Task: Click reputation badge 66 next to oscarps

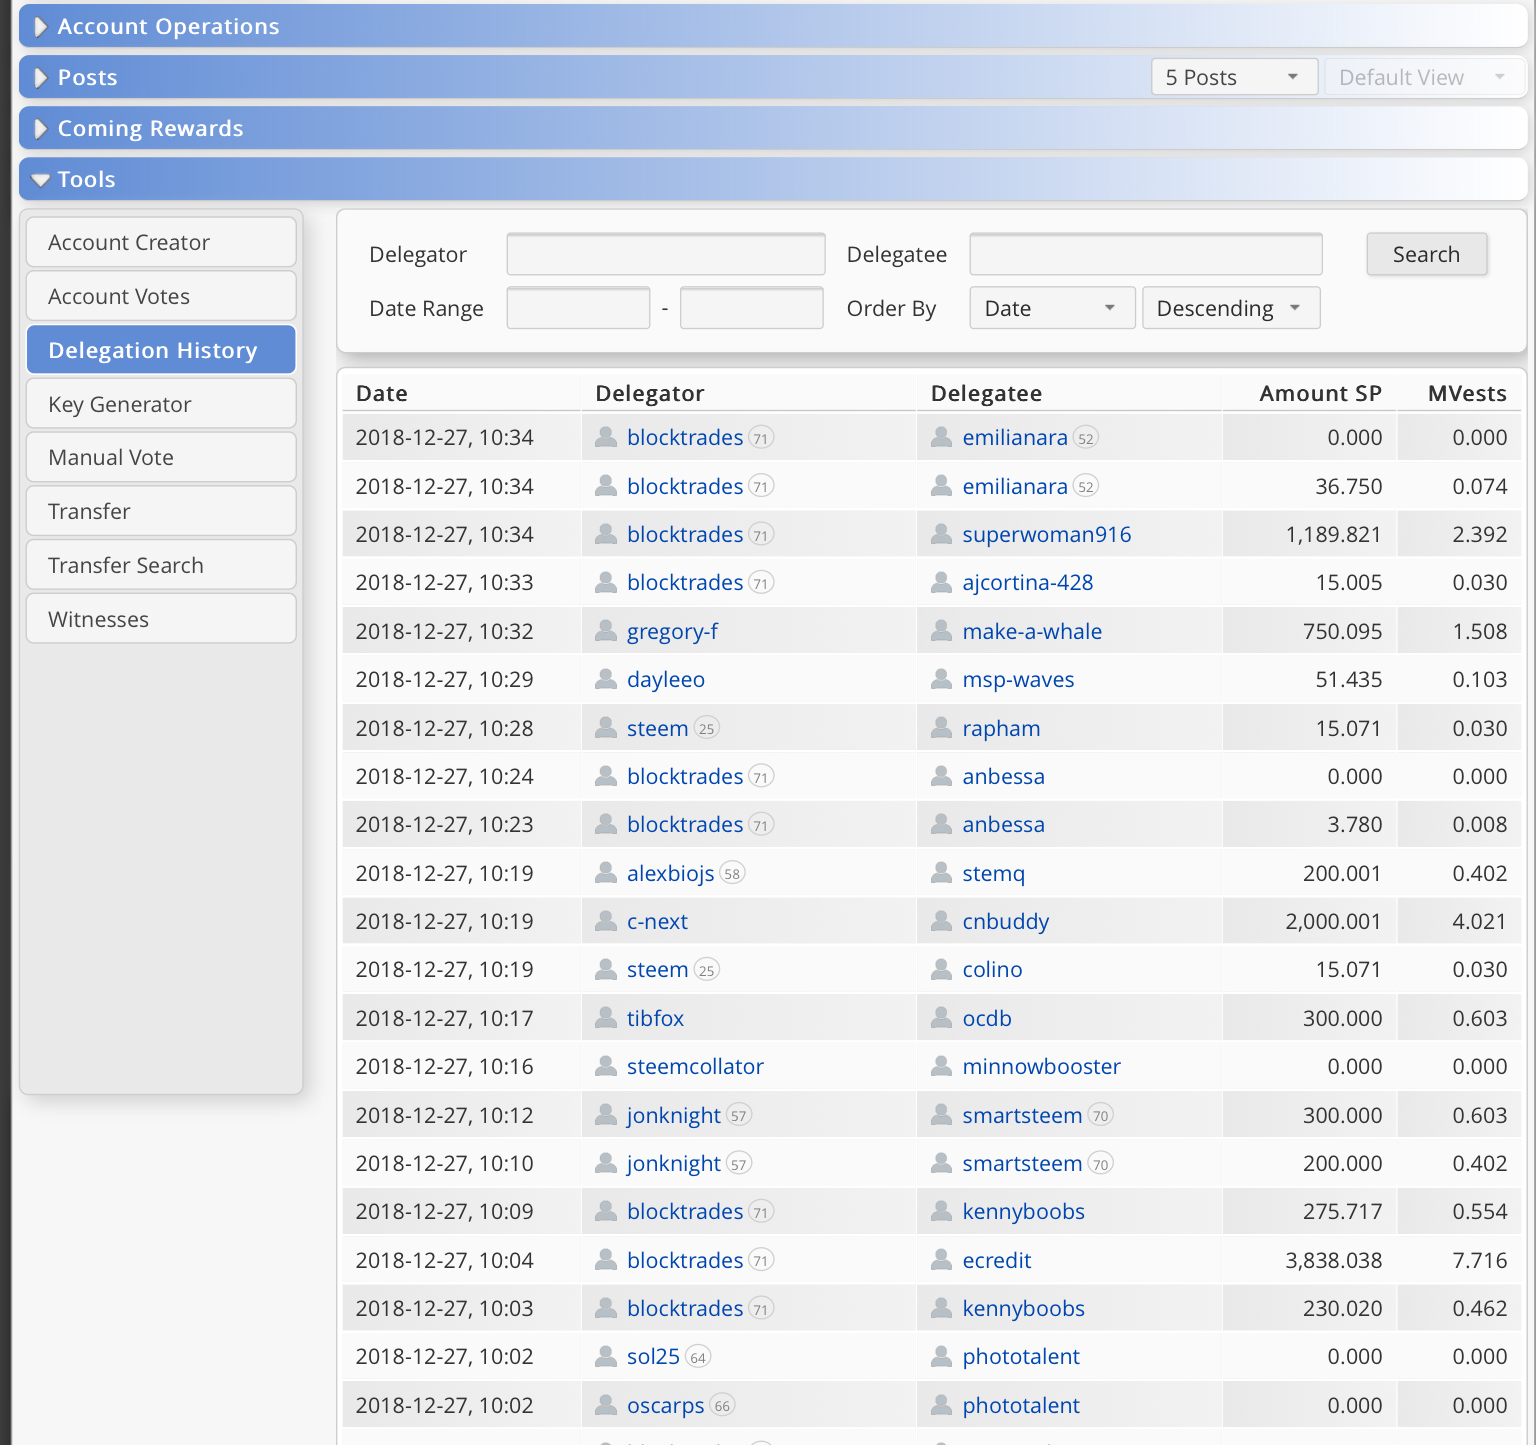Action: (x=723, y=1406)
